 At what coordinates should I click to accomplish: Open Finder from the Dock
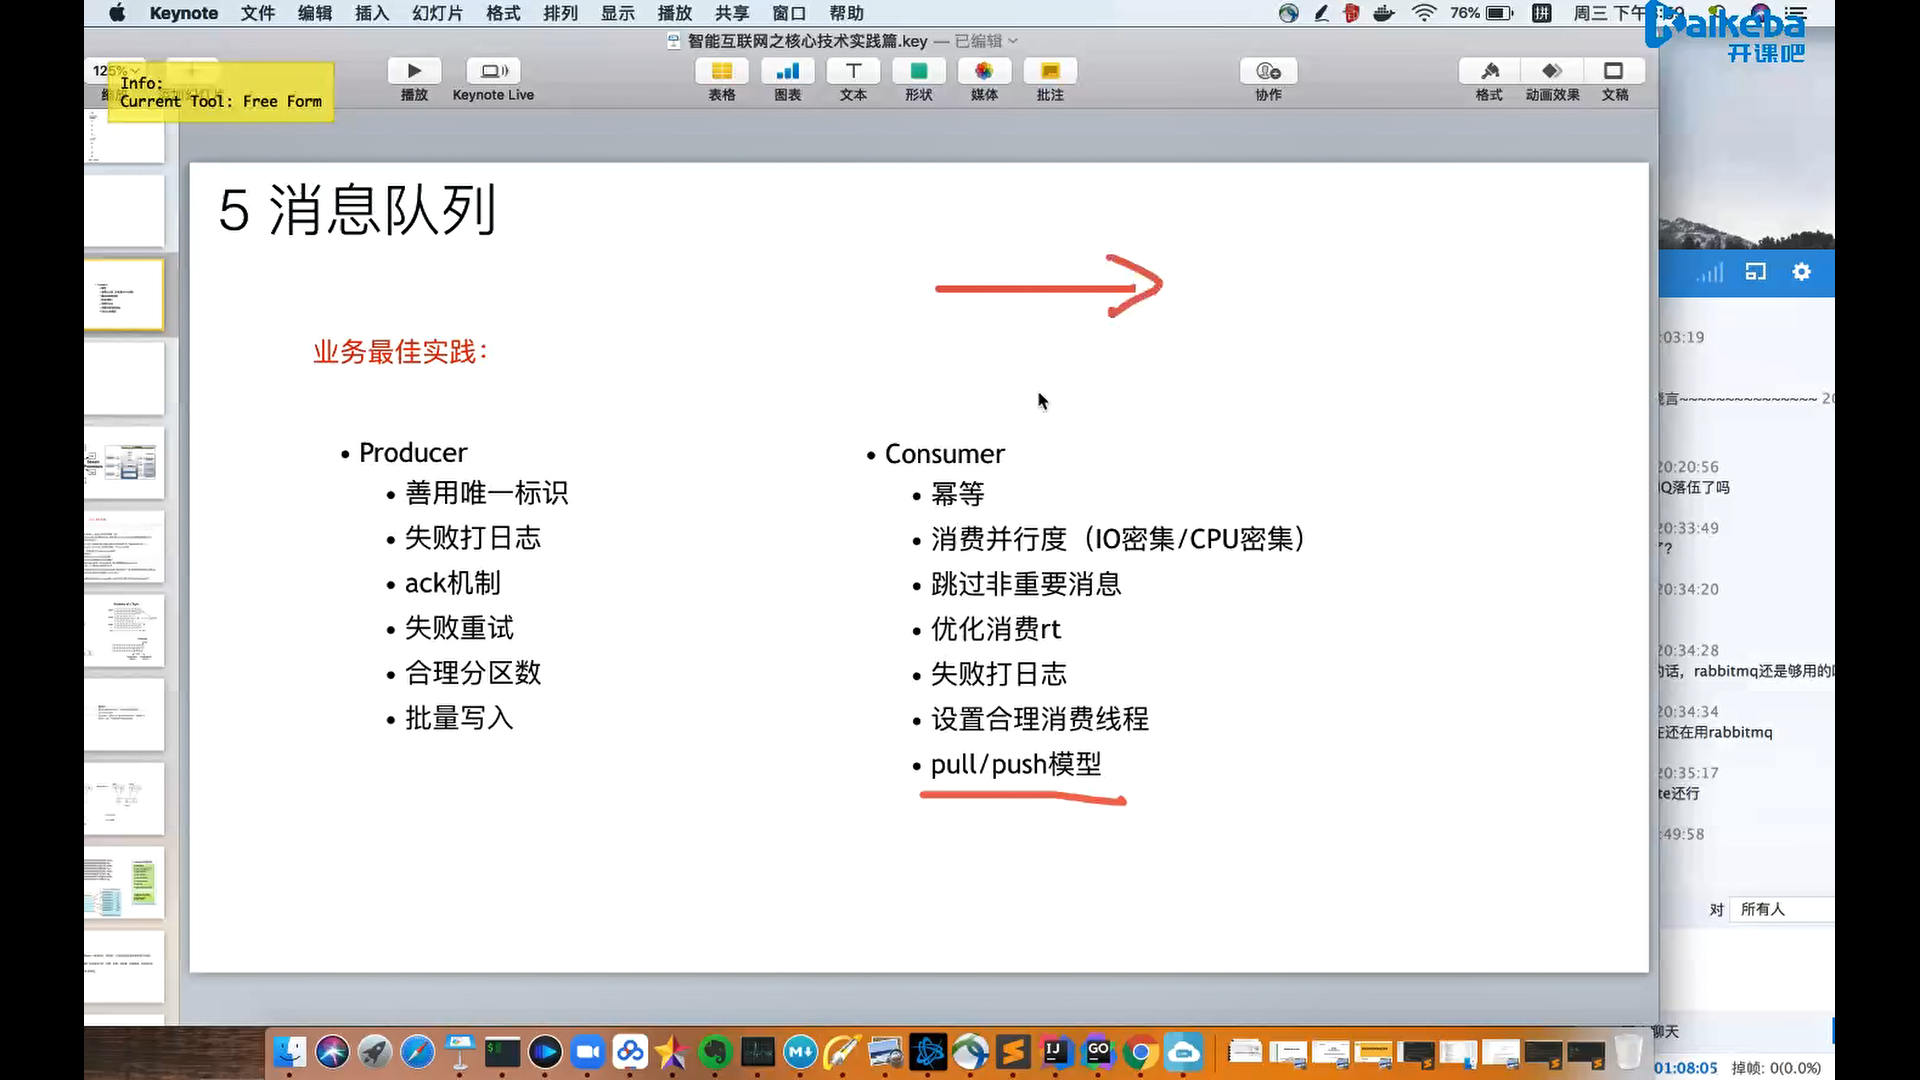pos(290,1052)
